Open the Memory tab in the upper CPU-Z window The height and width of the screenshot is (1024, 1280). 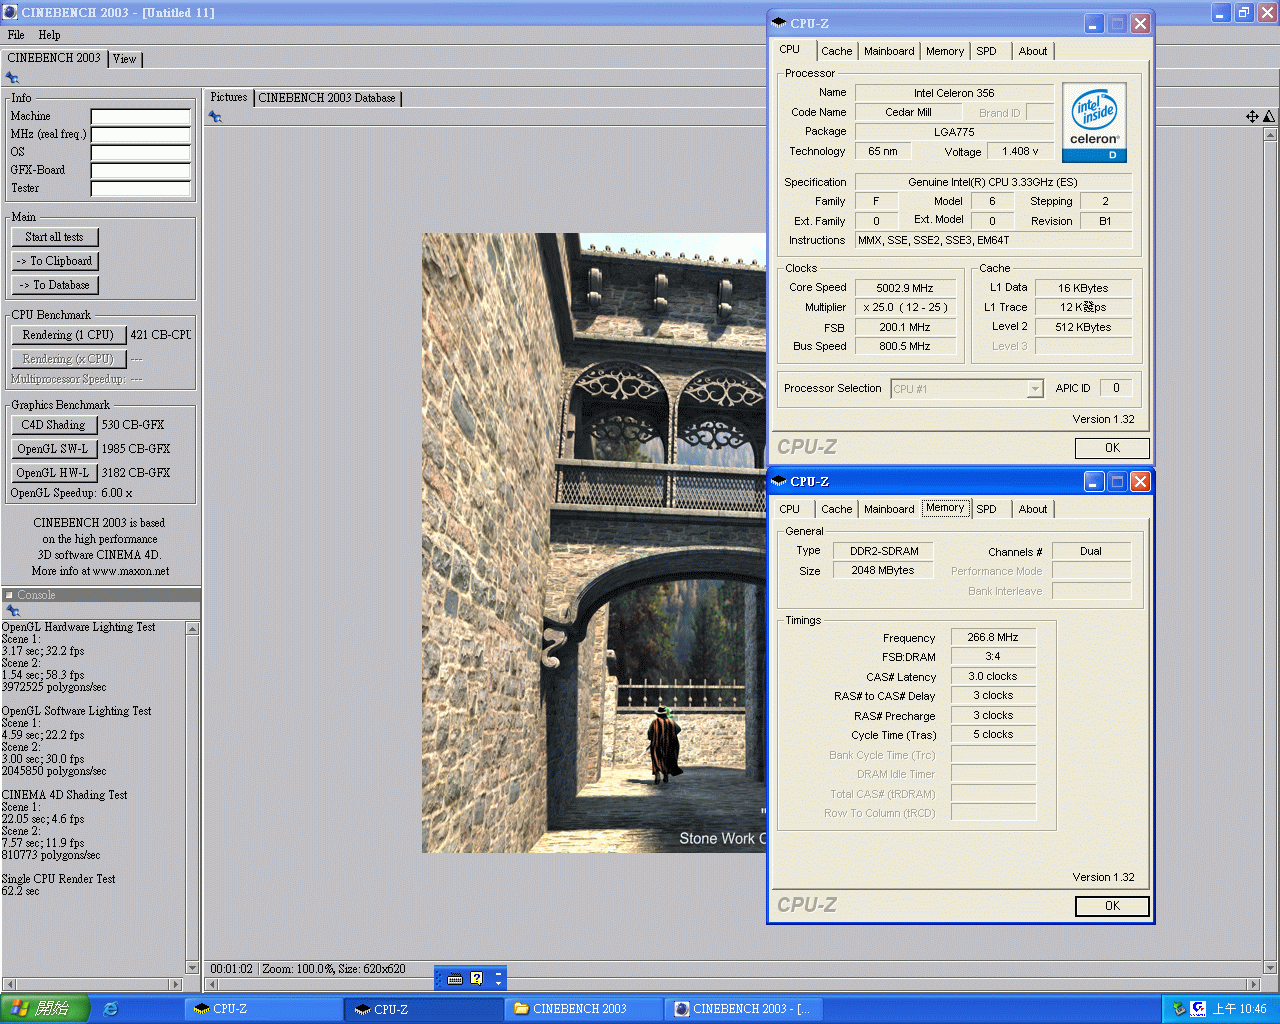pos(945,51)
